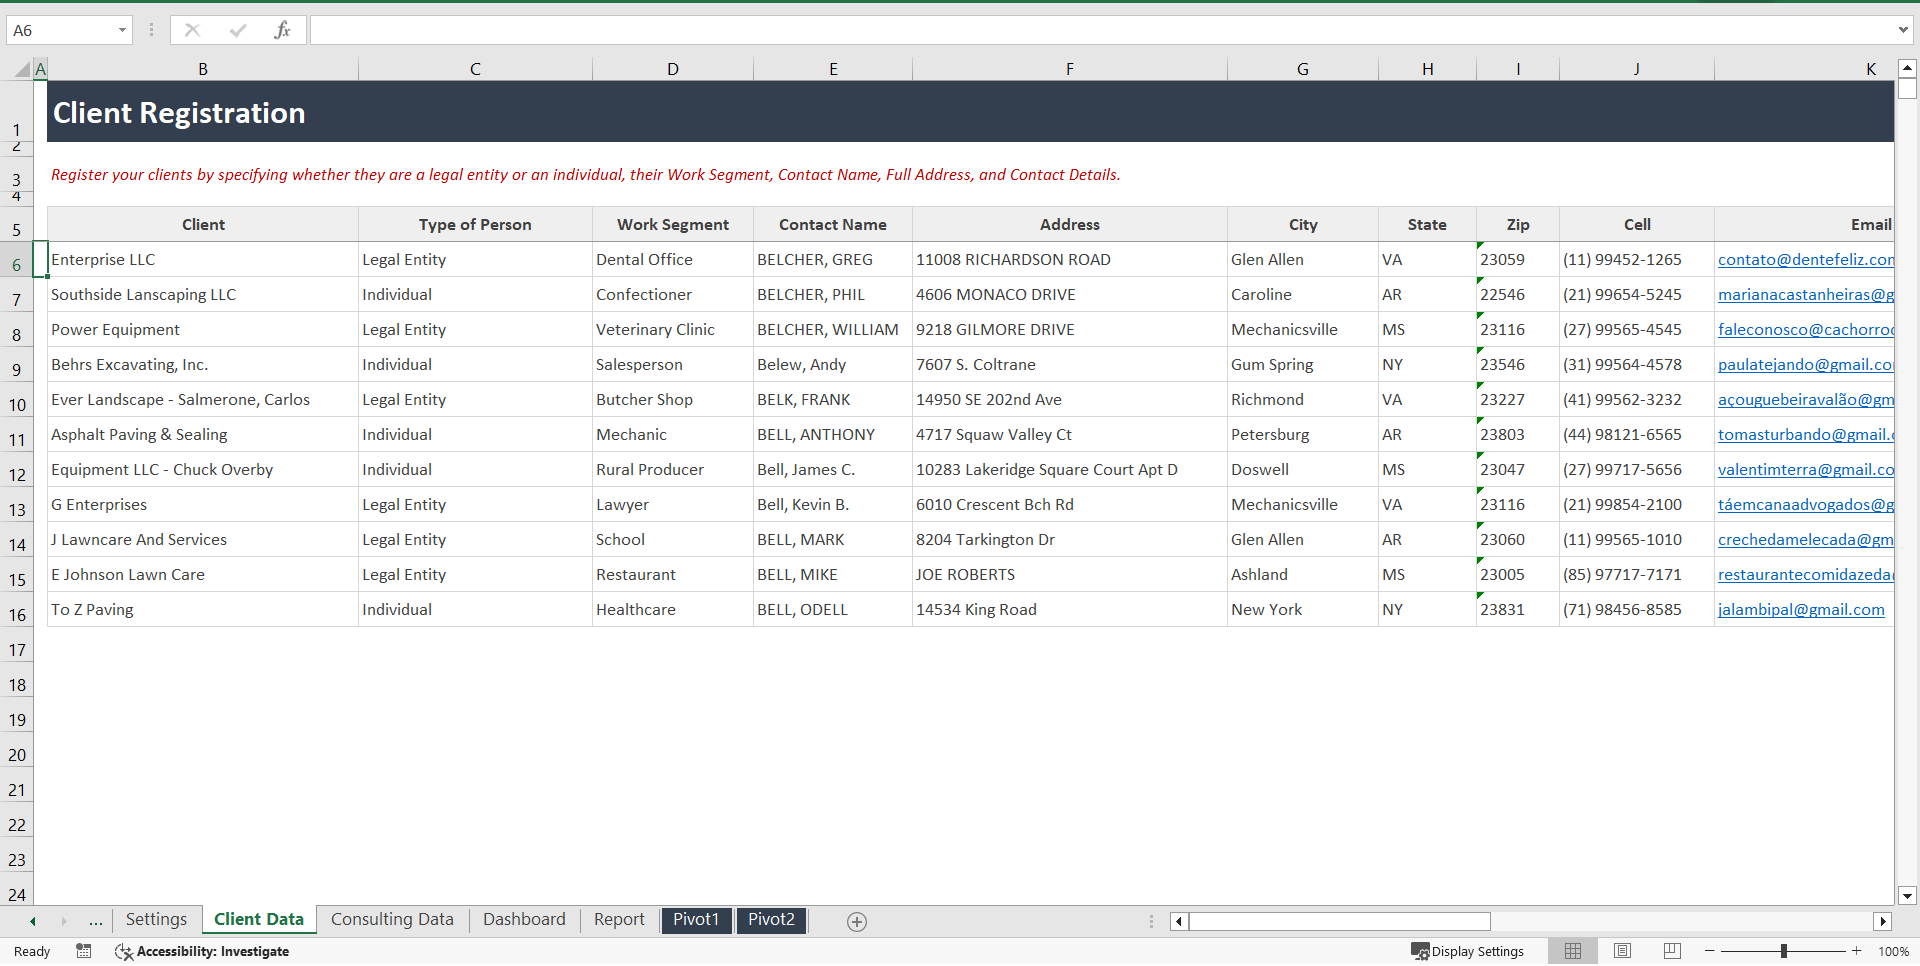Select row 10 header
Viewport: 1920px width, 966px height.
pos(17,405)
